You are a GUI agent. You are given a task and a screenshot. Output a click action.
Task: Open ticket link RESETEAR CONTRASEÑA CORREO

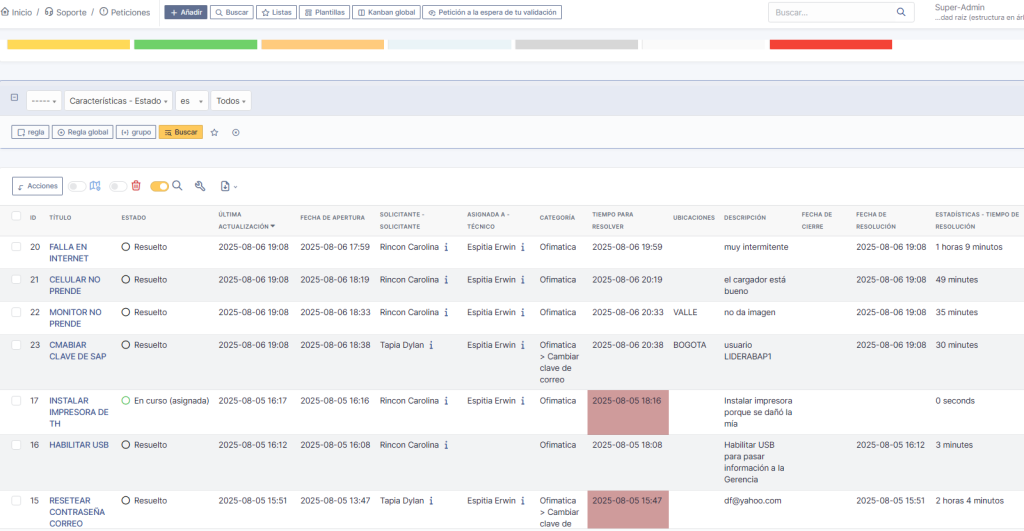pos(77,512)
